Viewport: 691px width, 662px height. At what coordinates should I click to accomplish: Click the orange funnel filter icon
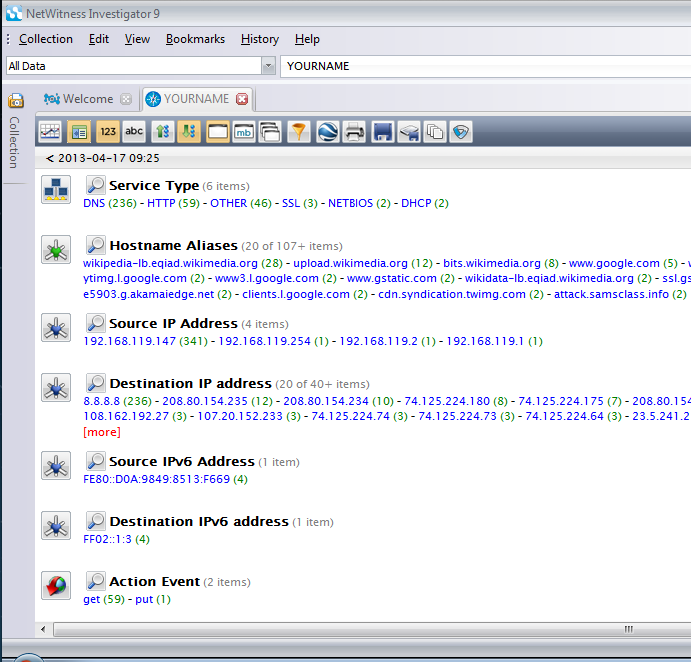point(298,131)
